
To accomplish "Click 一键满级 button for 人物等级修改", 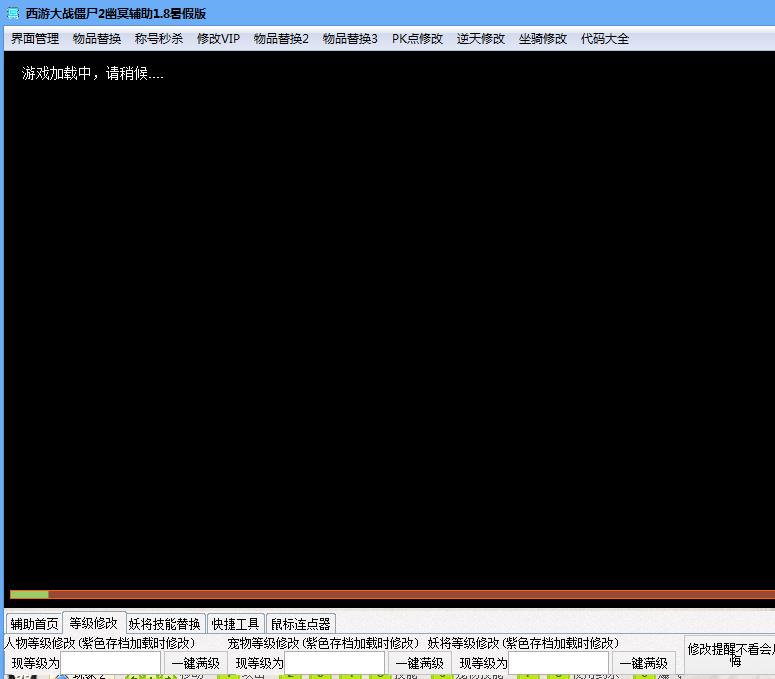I will [x=196, y=663].
